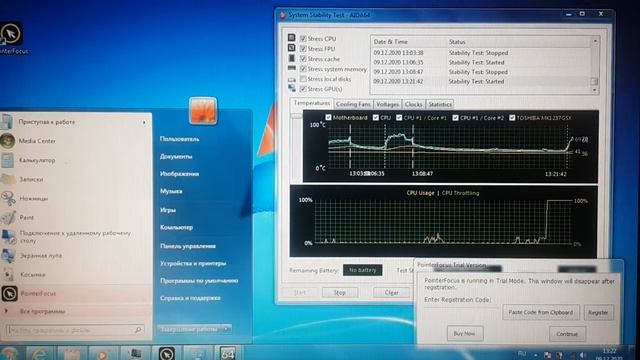
Task: Open Remote Desktop Connection icon
Action: 8,237
